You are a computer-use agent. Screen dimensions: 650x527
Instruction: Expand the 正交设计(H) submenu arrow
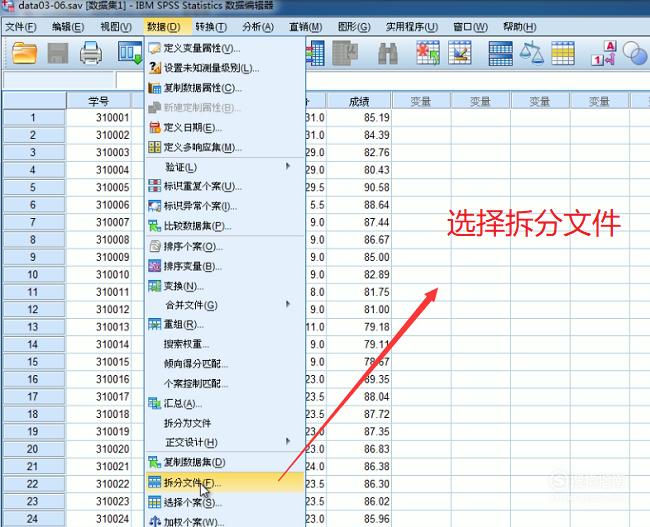click(288, 442)
